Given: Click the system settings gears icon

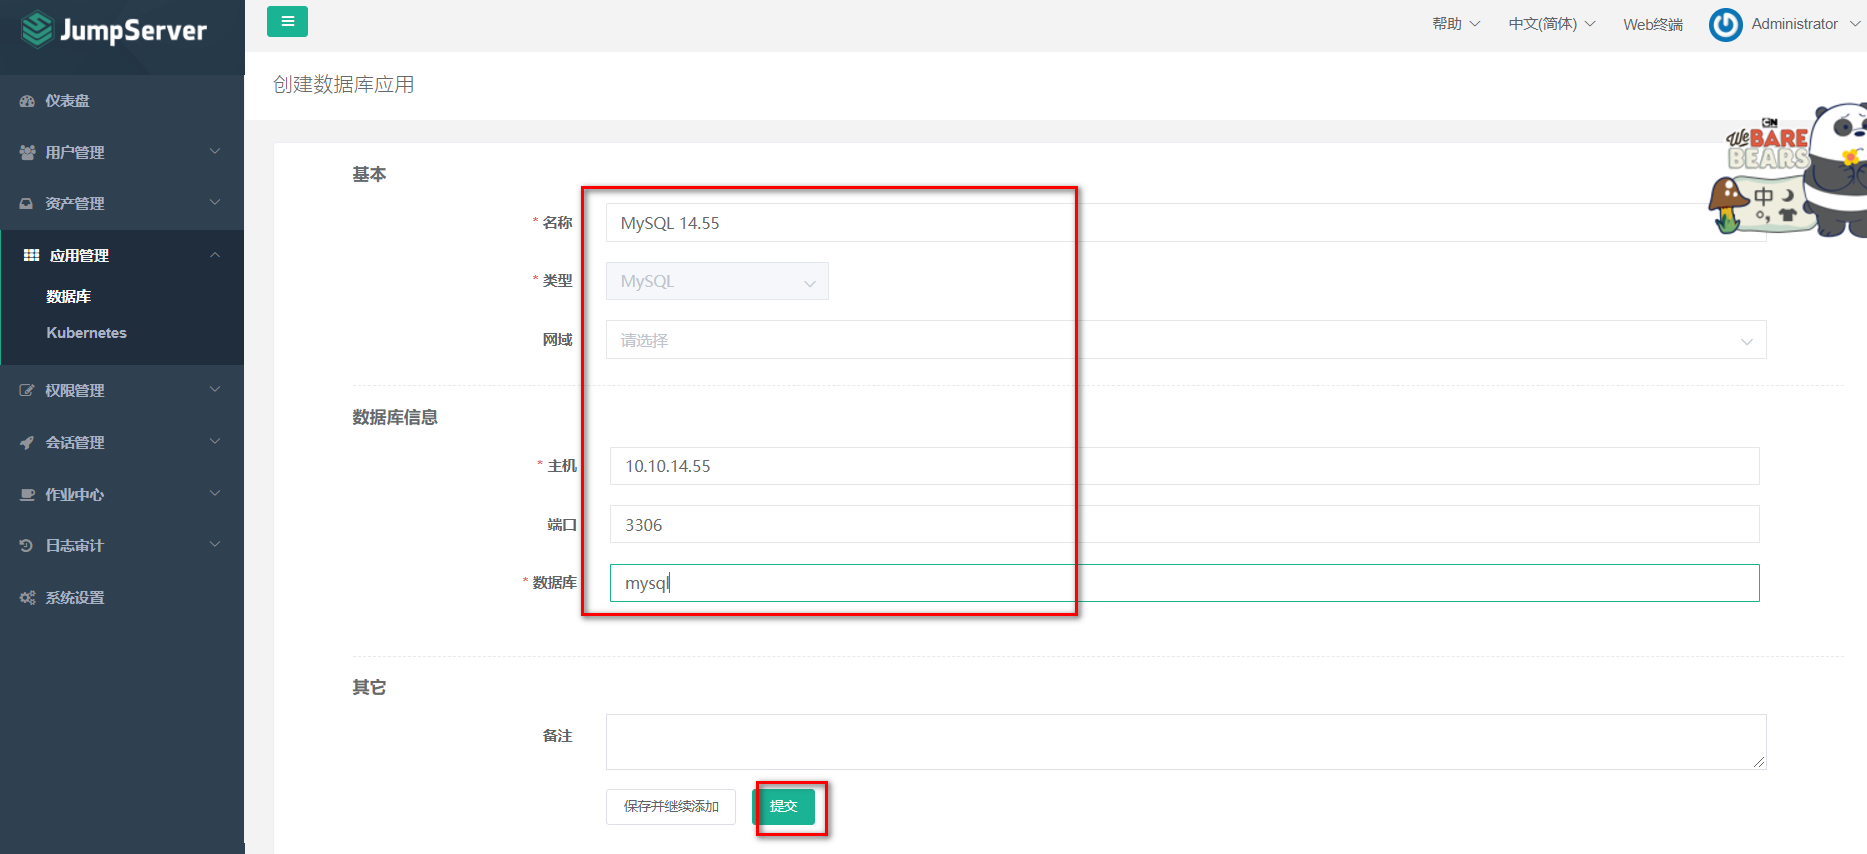Looking at the screenshot, I should pos(27,598).
